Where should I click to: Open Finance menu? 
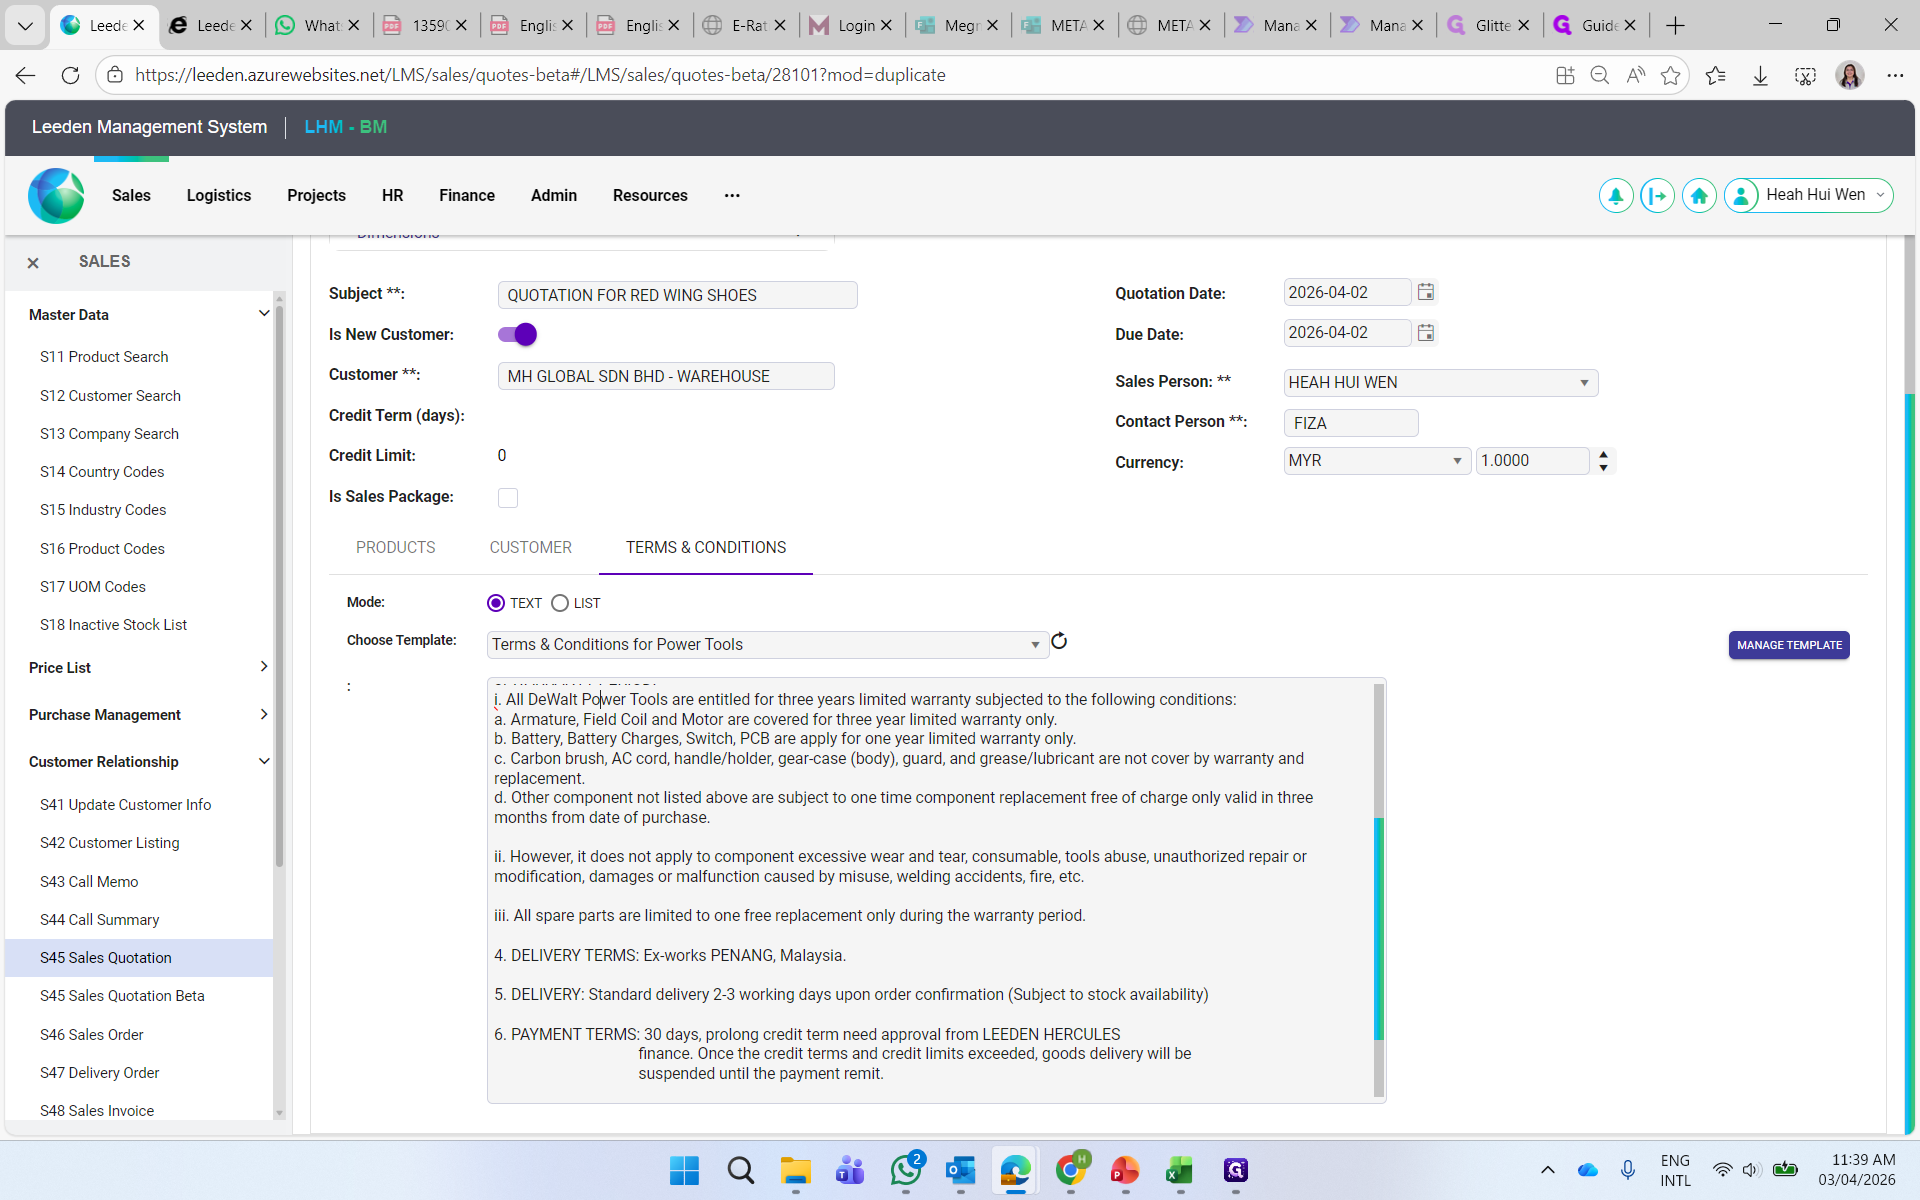click(x=467, y=196)
